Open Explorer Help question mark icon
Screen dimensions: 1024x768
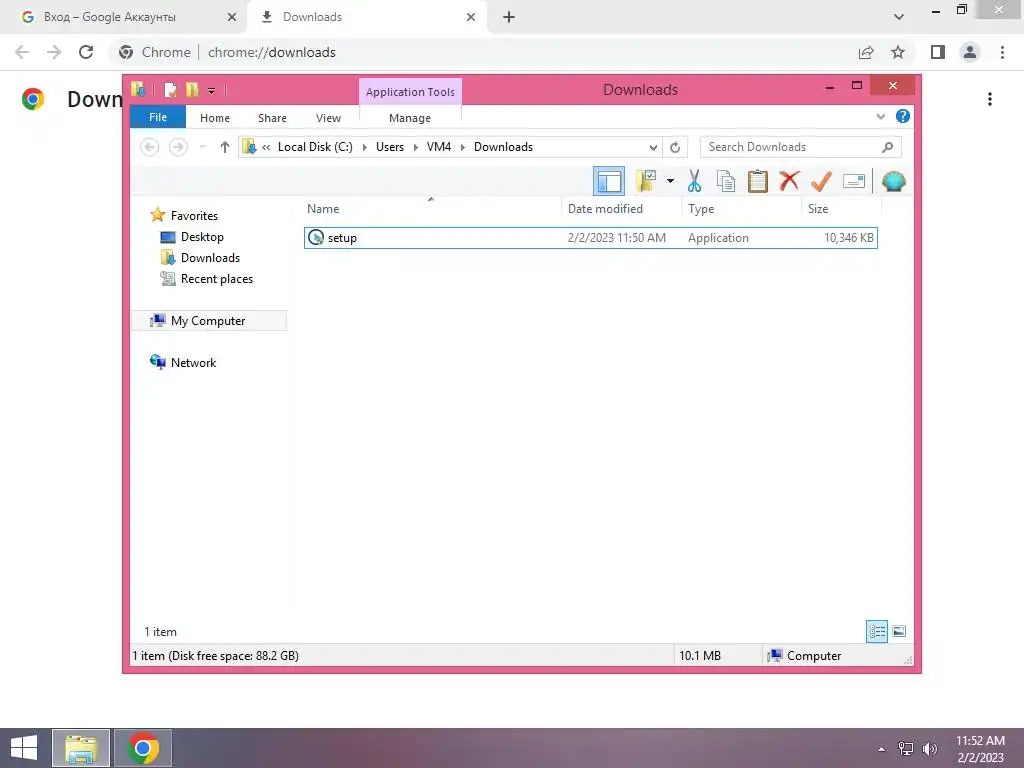[x=903, y=116]
